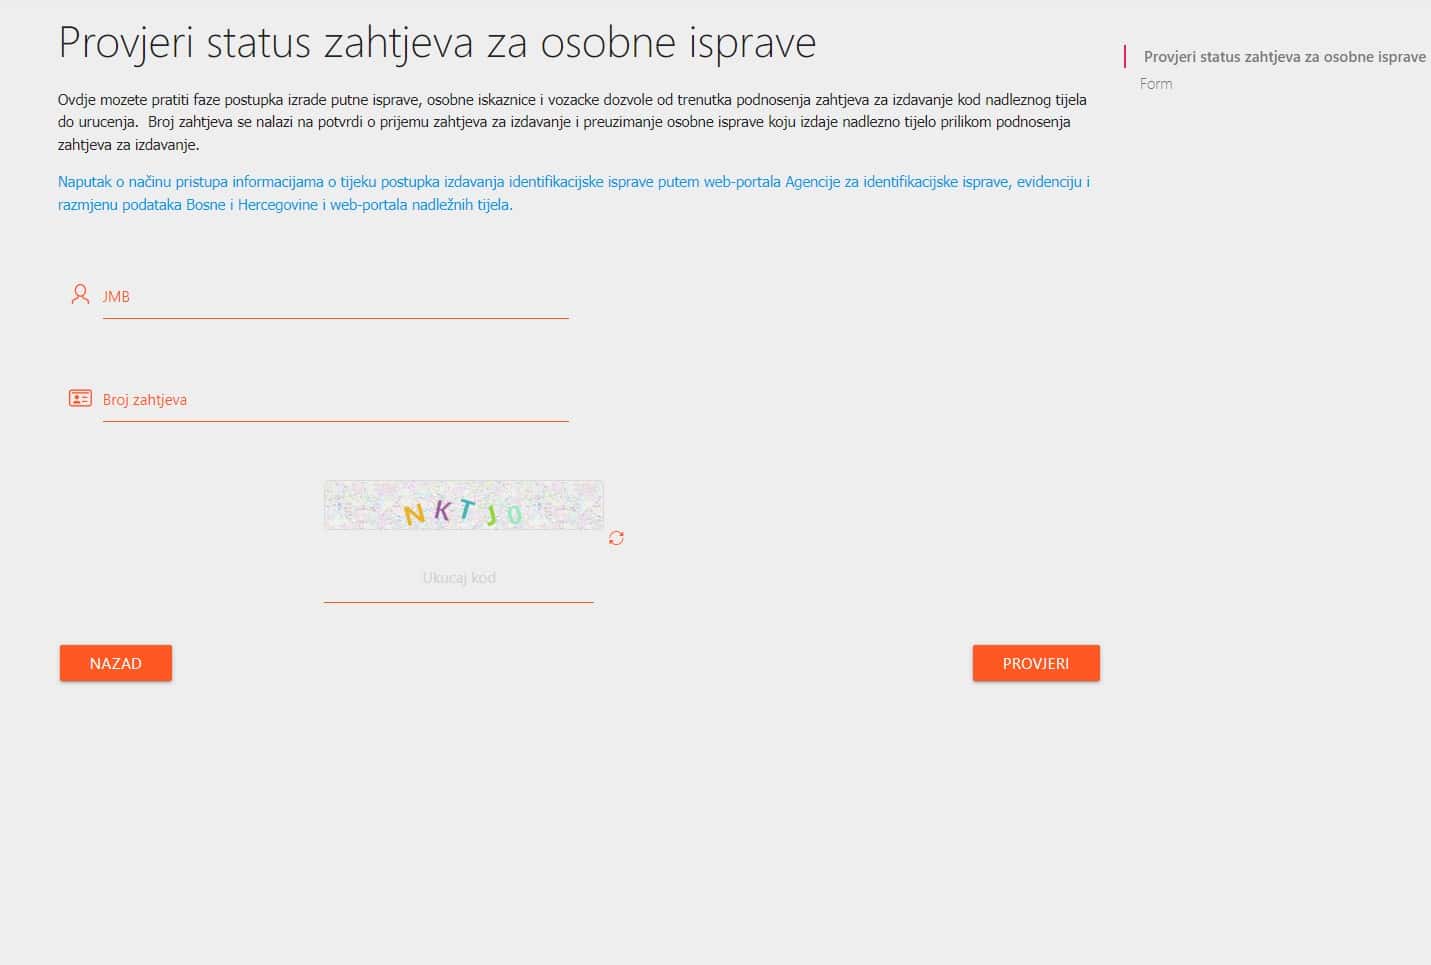Click the purple letter K in captcha

click(x=442, y=510)
